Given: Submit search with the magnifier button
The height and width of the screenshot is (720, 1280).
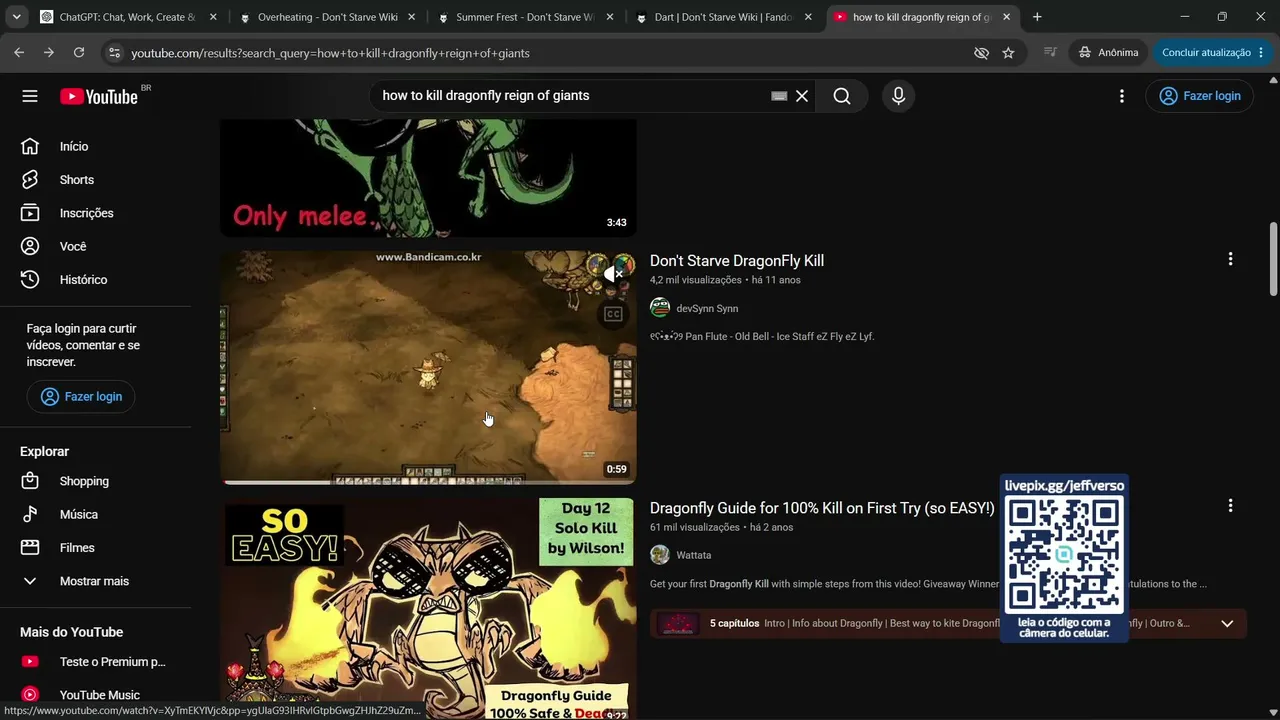Looking at the screenshot, I should [x=842, y=96].
